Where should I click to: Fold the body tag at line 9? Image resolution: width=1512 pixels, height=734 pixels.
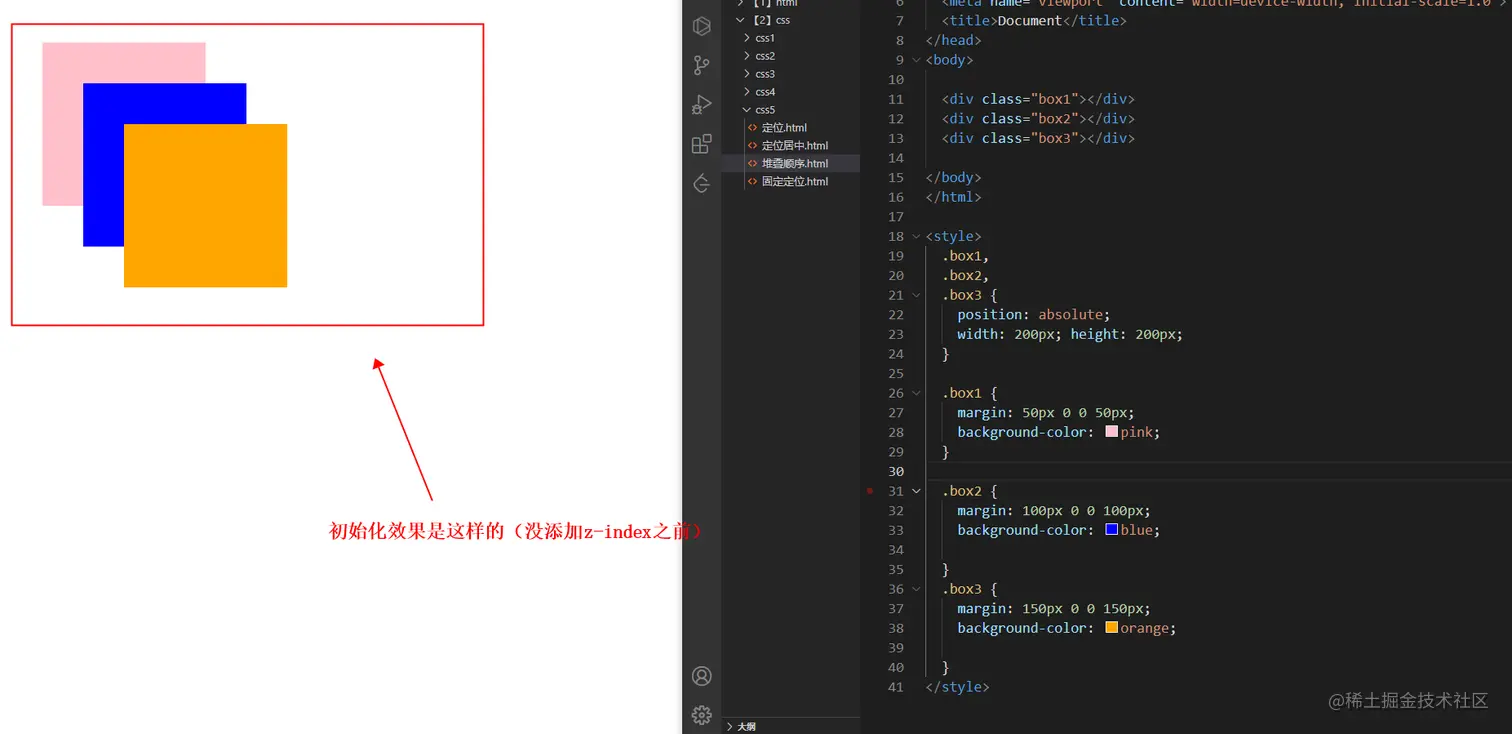(x=916, y=60)
